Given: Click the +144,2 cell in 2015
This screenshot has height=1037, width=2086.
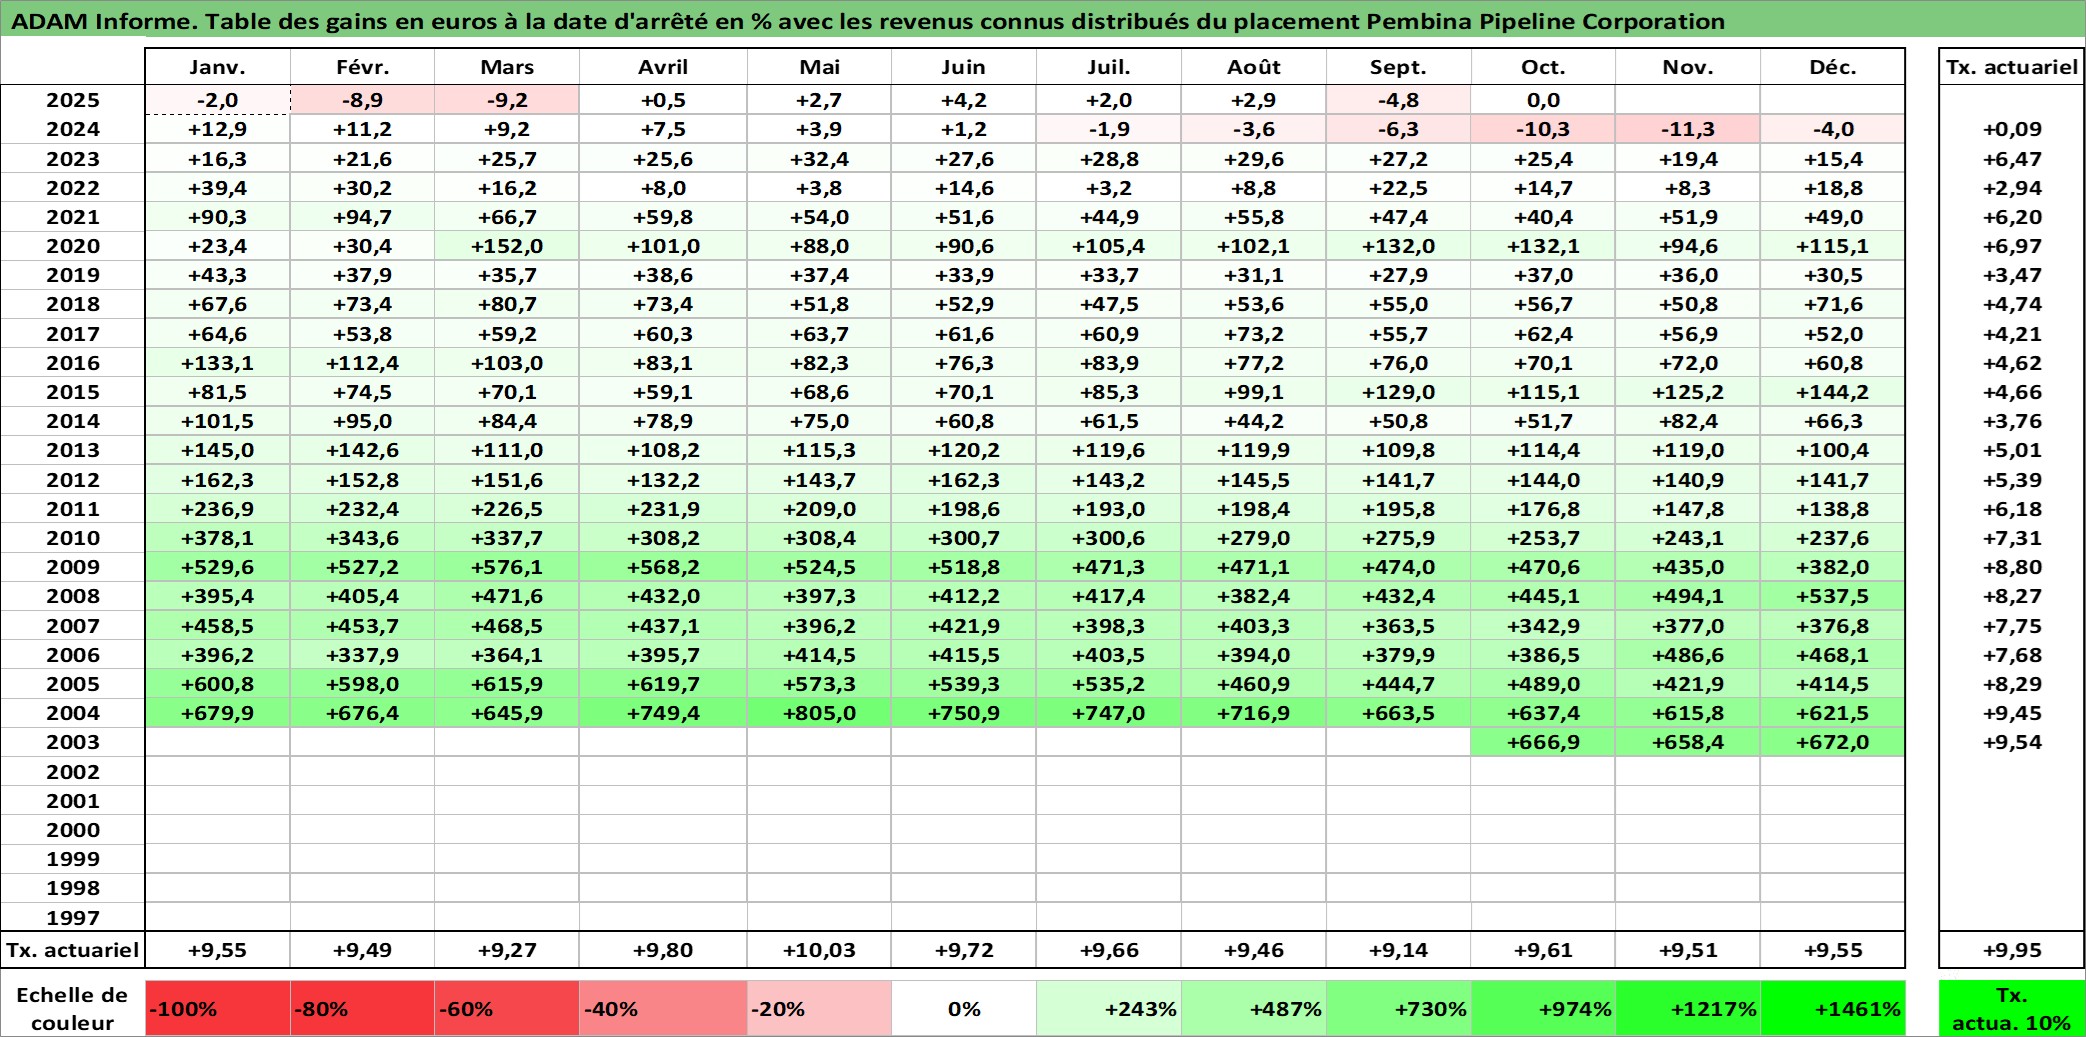Looking at the screenshot, I should tap(1833, 392).
